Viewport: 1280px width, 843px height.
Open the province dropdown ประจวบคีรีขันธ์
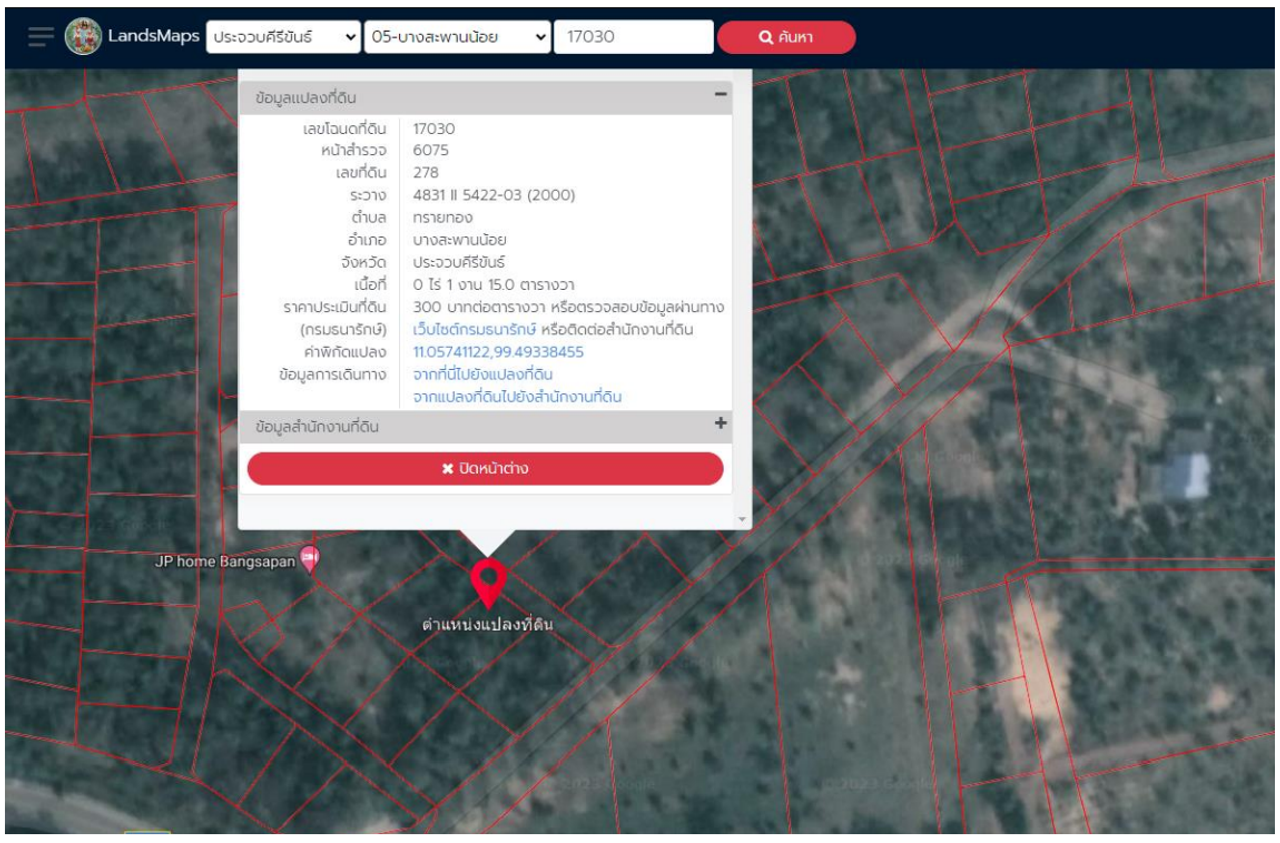283,37
